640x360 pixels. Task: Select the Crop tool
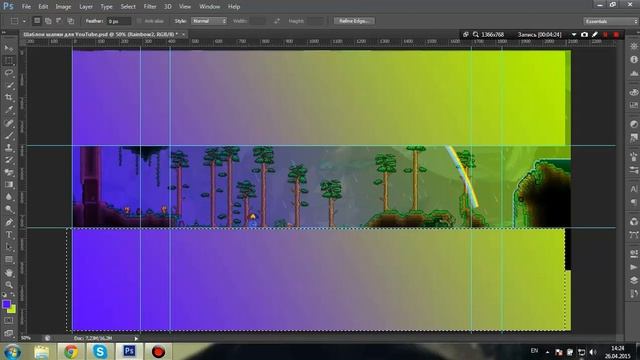click(9, 98)
